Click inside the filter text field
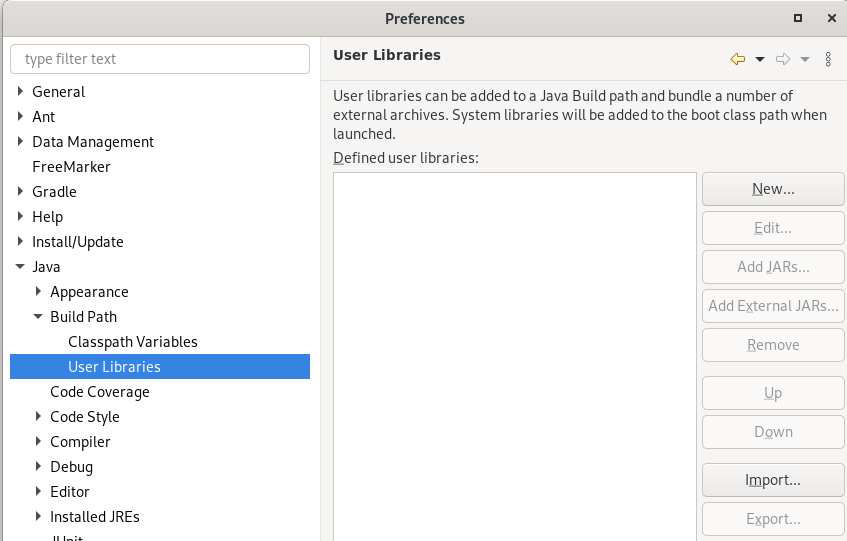Screen dimensions: 847x541 (160, 59)
